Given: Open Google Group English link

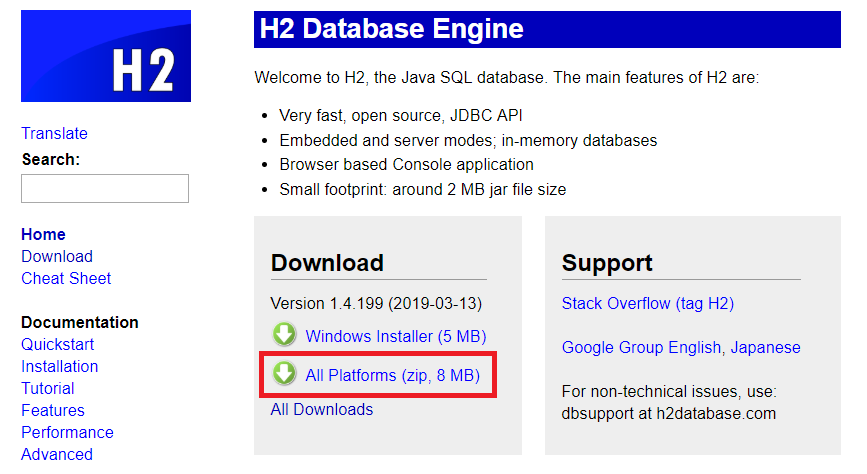Looking at the screenshot, I should 641,347.
